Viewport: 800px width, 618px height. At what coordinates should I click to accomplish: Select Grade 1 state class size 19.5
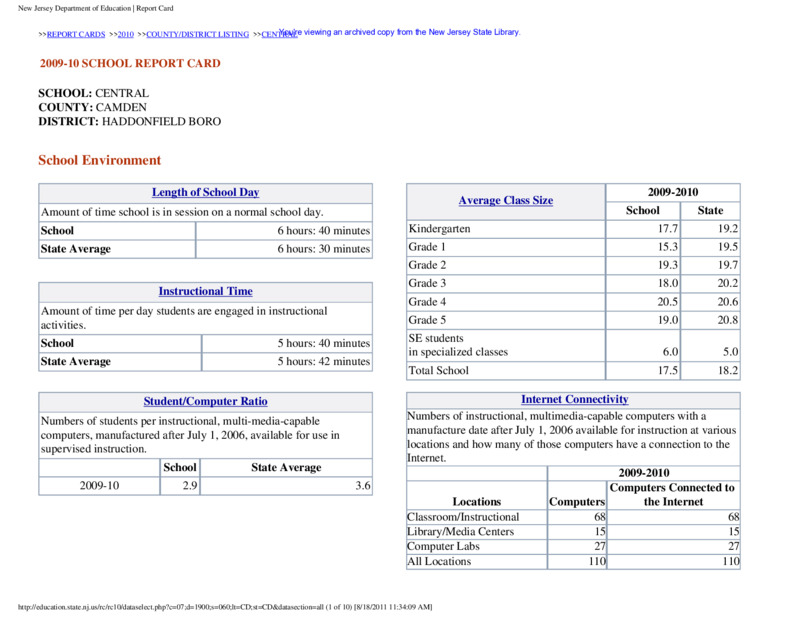(x=728, y=247)
